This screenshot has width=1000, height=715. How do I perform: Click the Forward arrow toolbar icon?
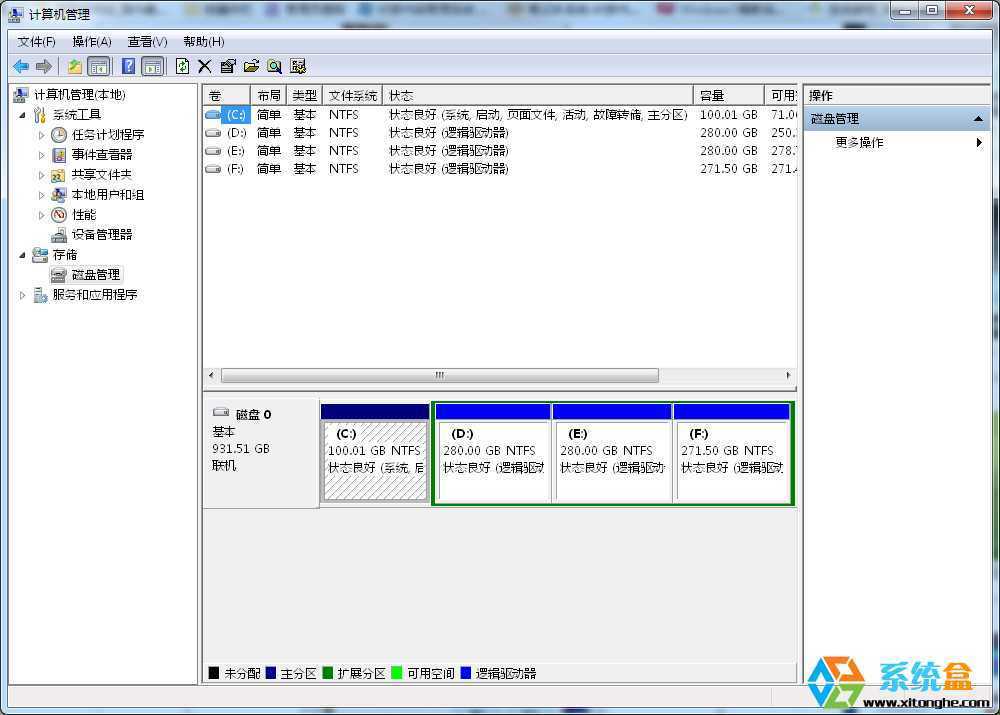pos(43,66)
